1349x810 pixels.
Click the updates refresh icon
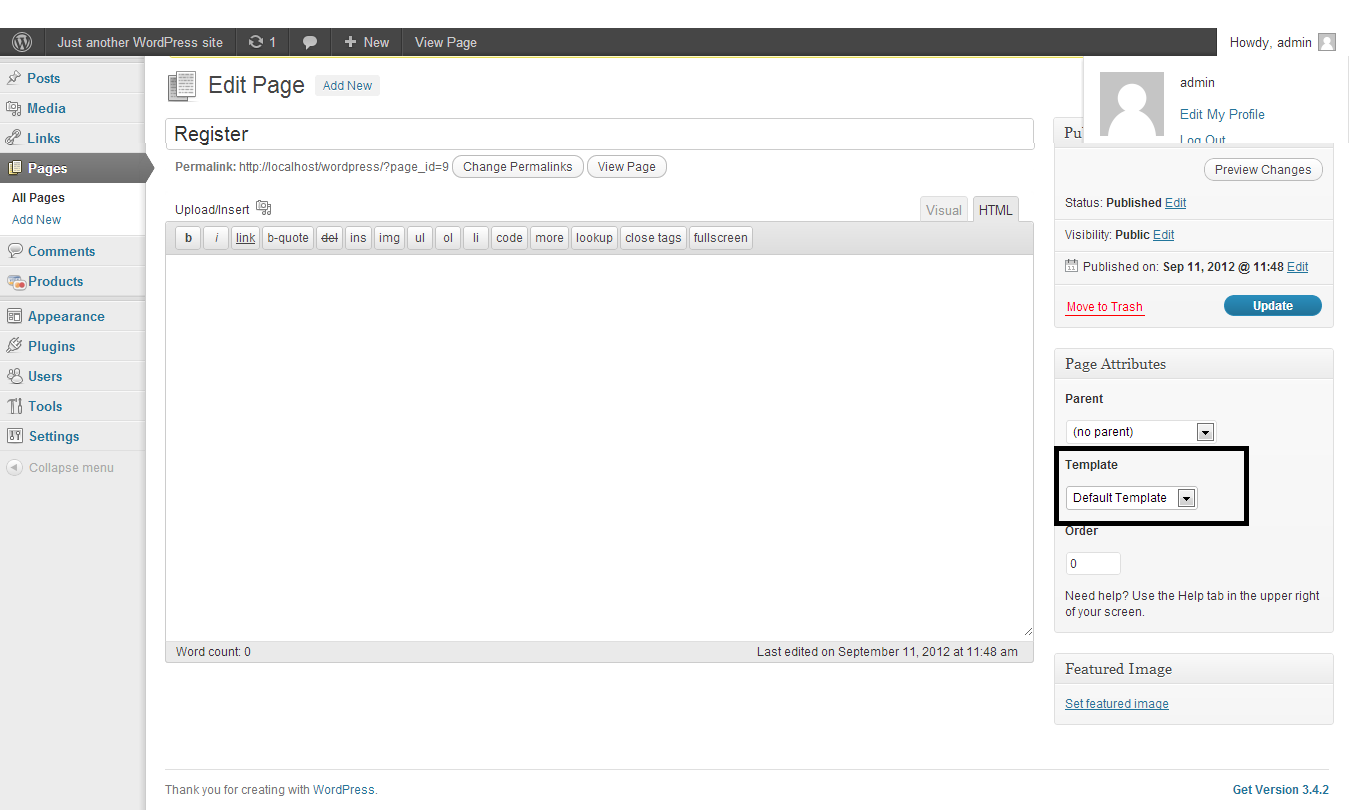click(256, 42)
